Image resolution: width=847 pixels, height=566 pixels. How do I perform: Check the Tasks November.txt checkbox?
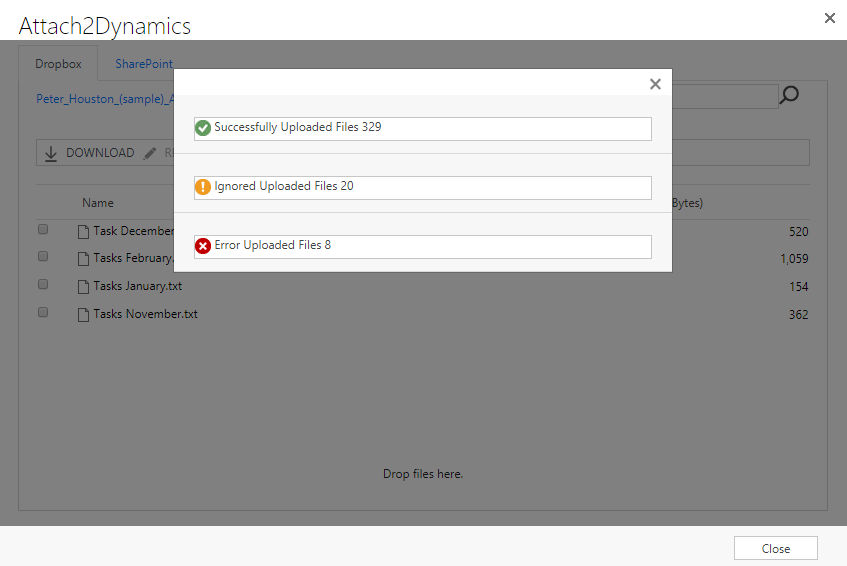[x=43, y=312]
